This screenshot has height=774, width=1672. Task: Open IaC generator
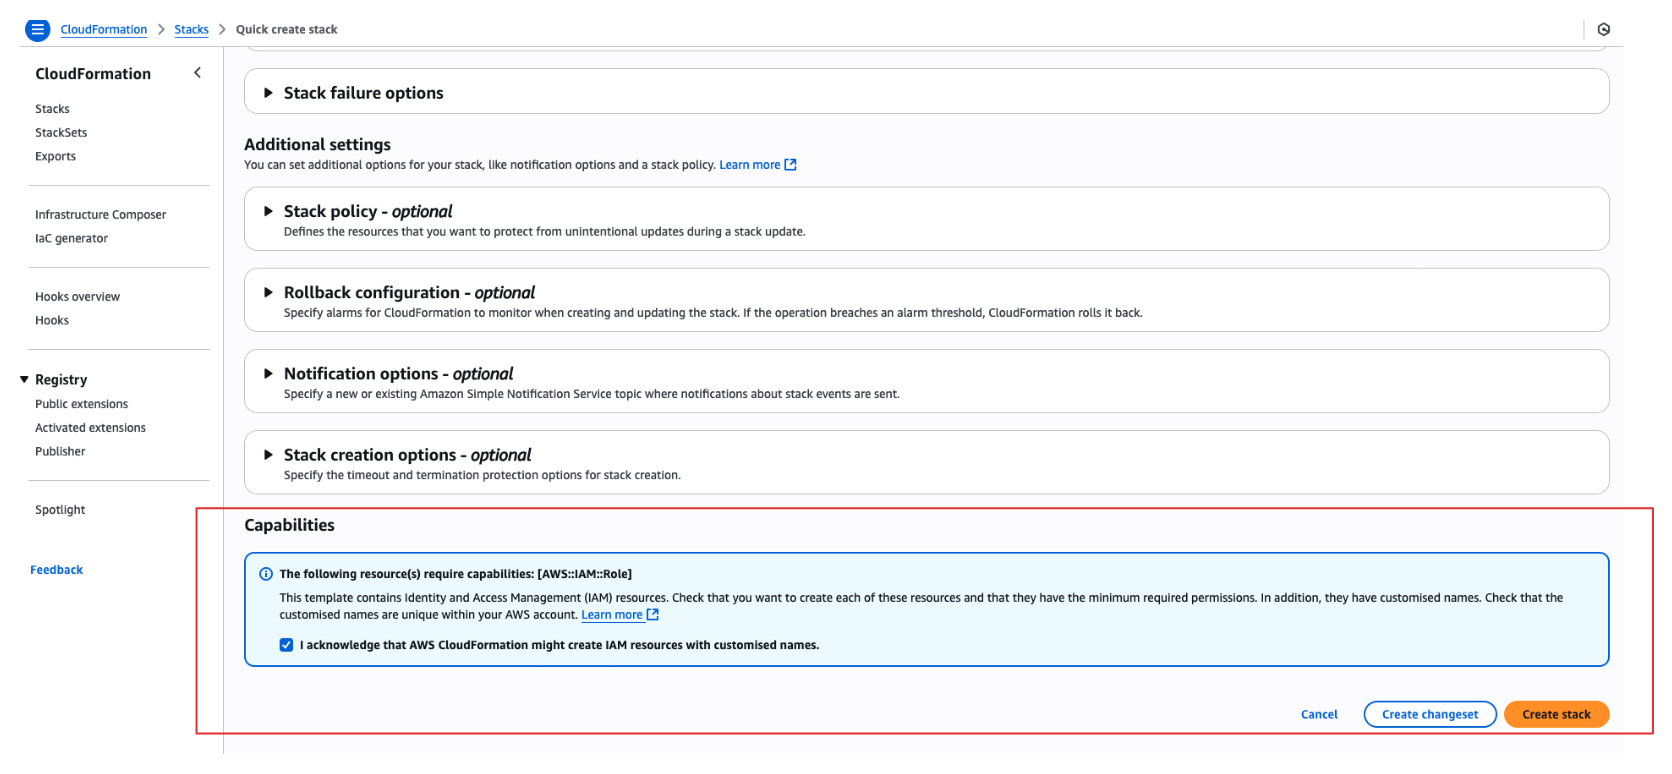[x=71, y=239]
